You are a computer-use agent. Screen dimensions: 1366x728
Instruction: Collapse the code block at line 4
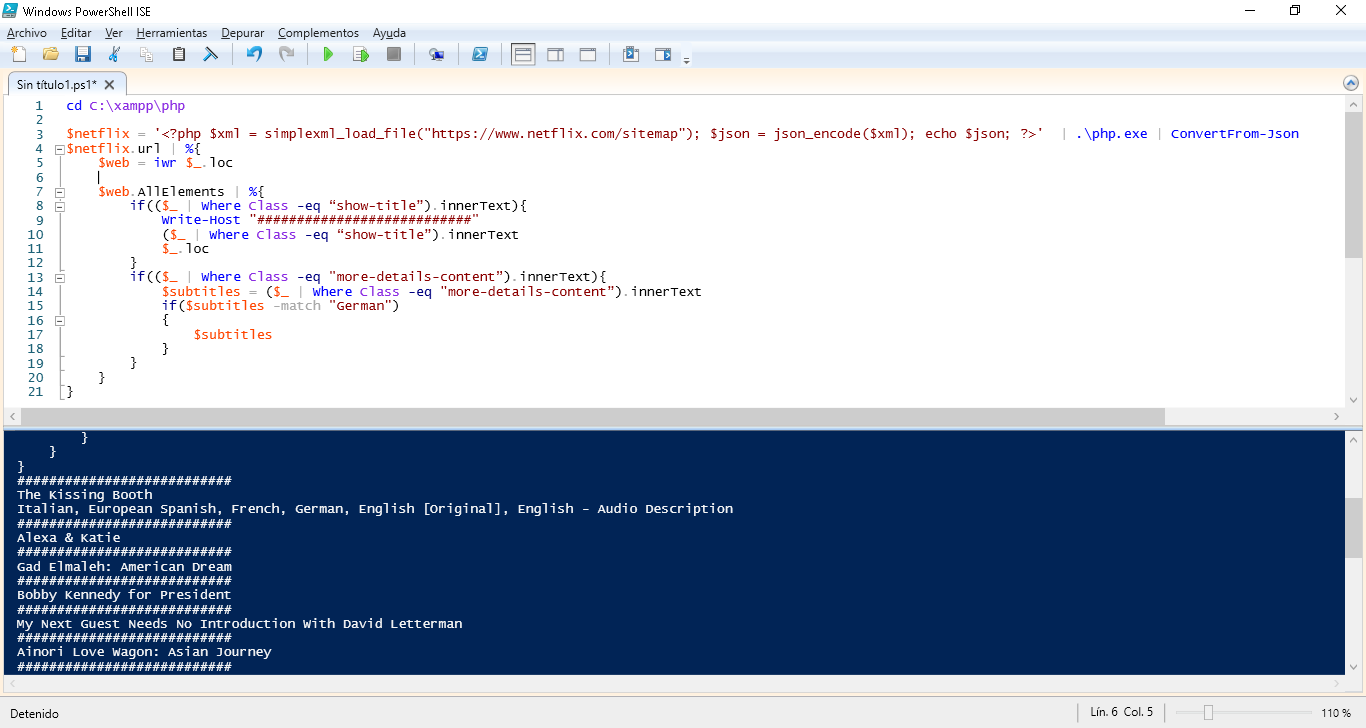(60, 149)
